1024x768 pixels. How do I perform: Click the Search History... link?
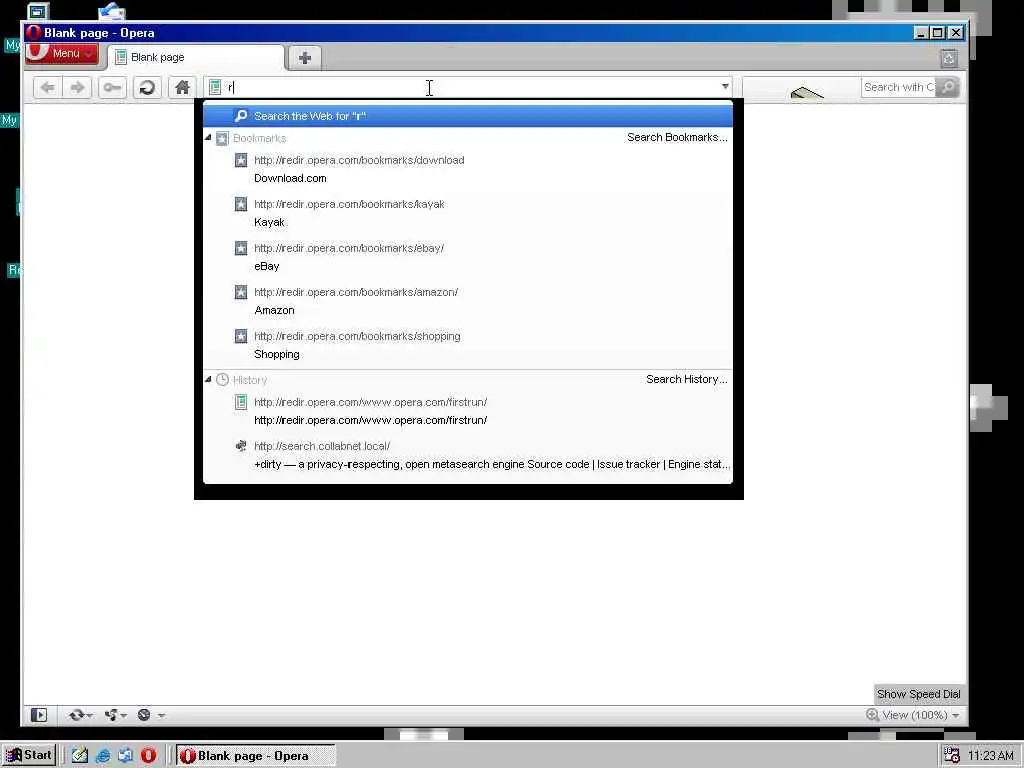[686, 379]
